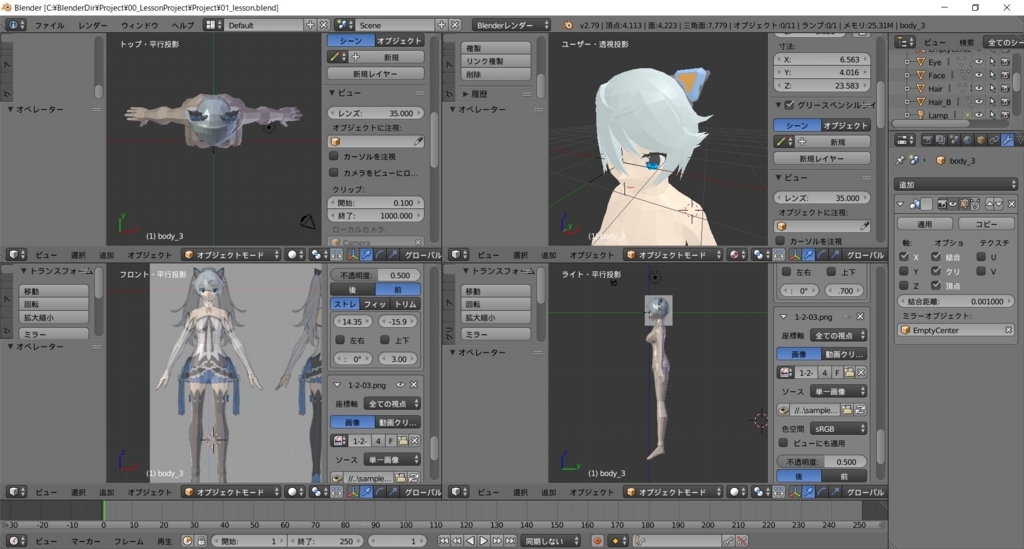Jump to the timeline start frame

pyautogui.click(x=443, y=541)
